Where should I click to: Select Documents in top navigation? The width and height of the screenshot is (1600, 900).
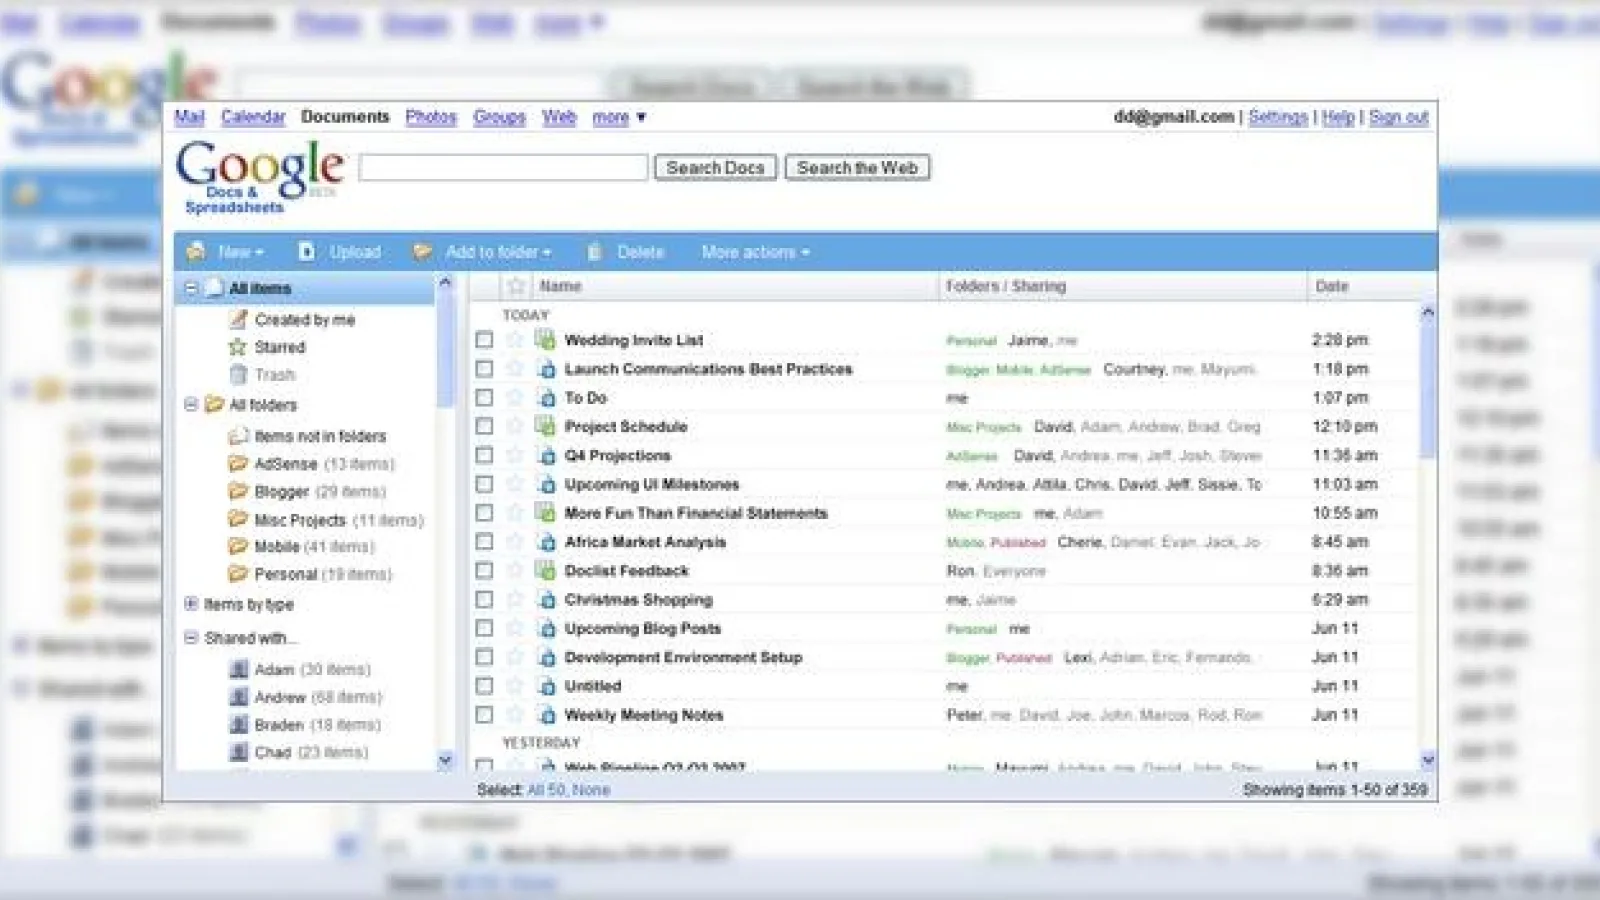click(x=345, y=117)
